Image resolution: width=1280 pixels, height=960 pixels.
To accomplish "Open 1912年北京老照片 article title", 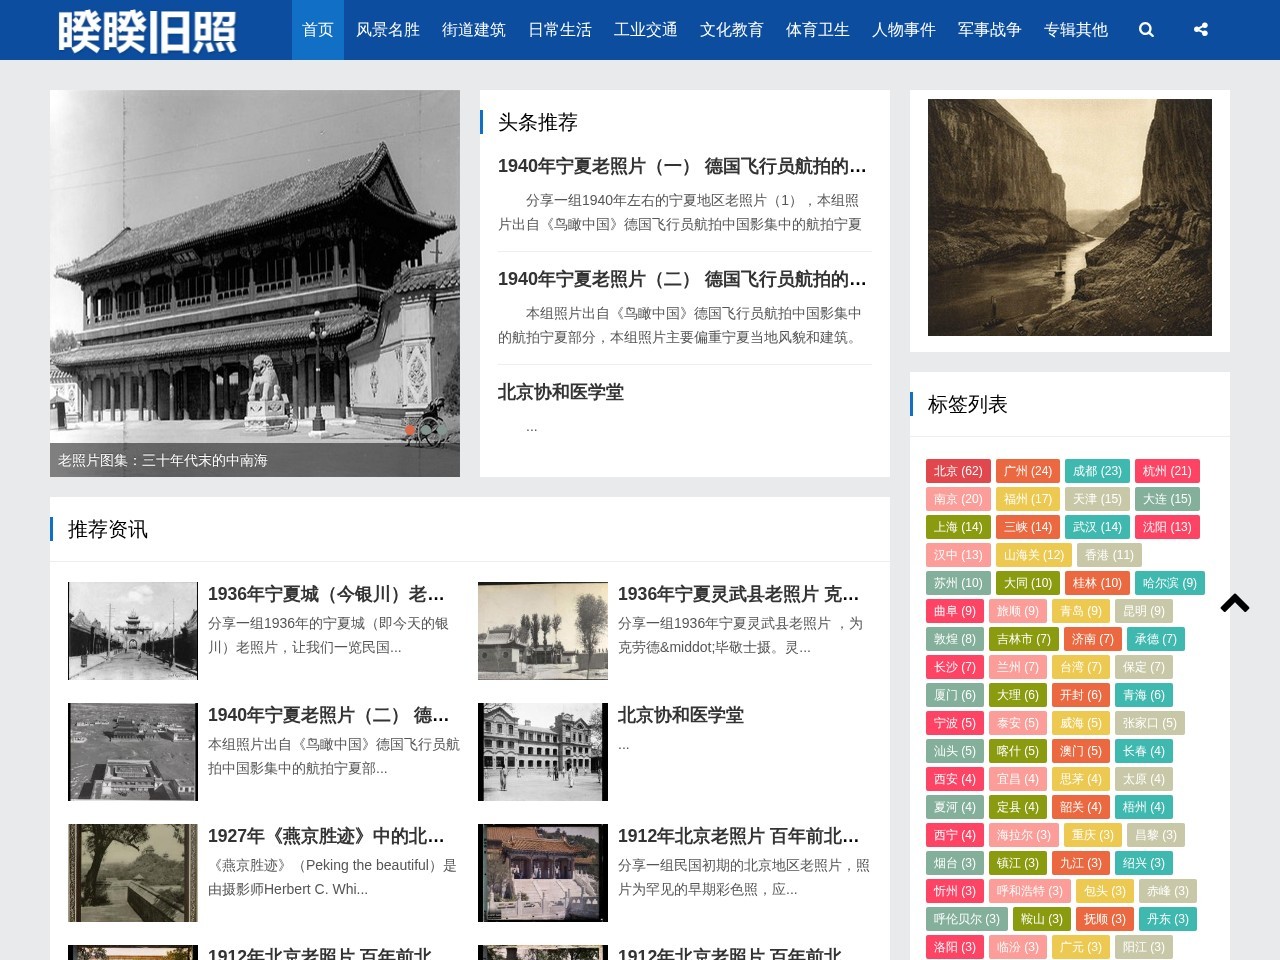I will click(738, 836).
